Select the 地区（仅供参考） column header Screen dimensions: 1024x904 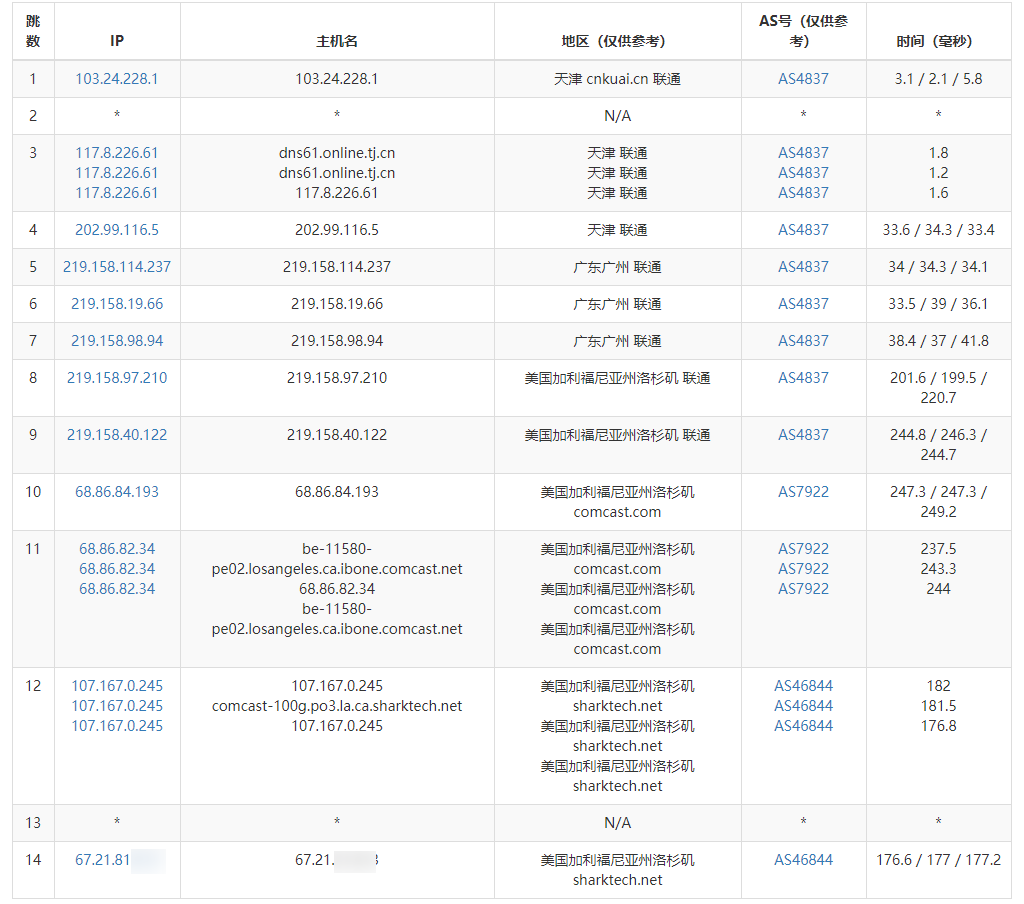pos(617,41)
